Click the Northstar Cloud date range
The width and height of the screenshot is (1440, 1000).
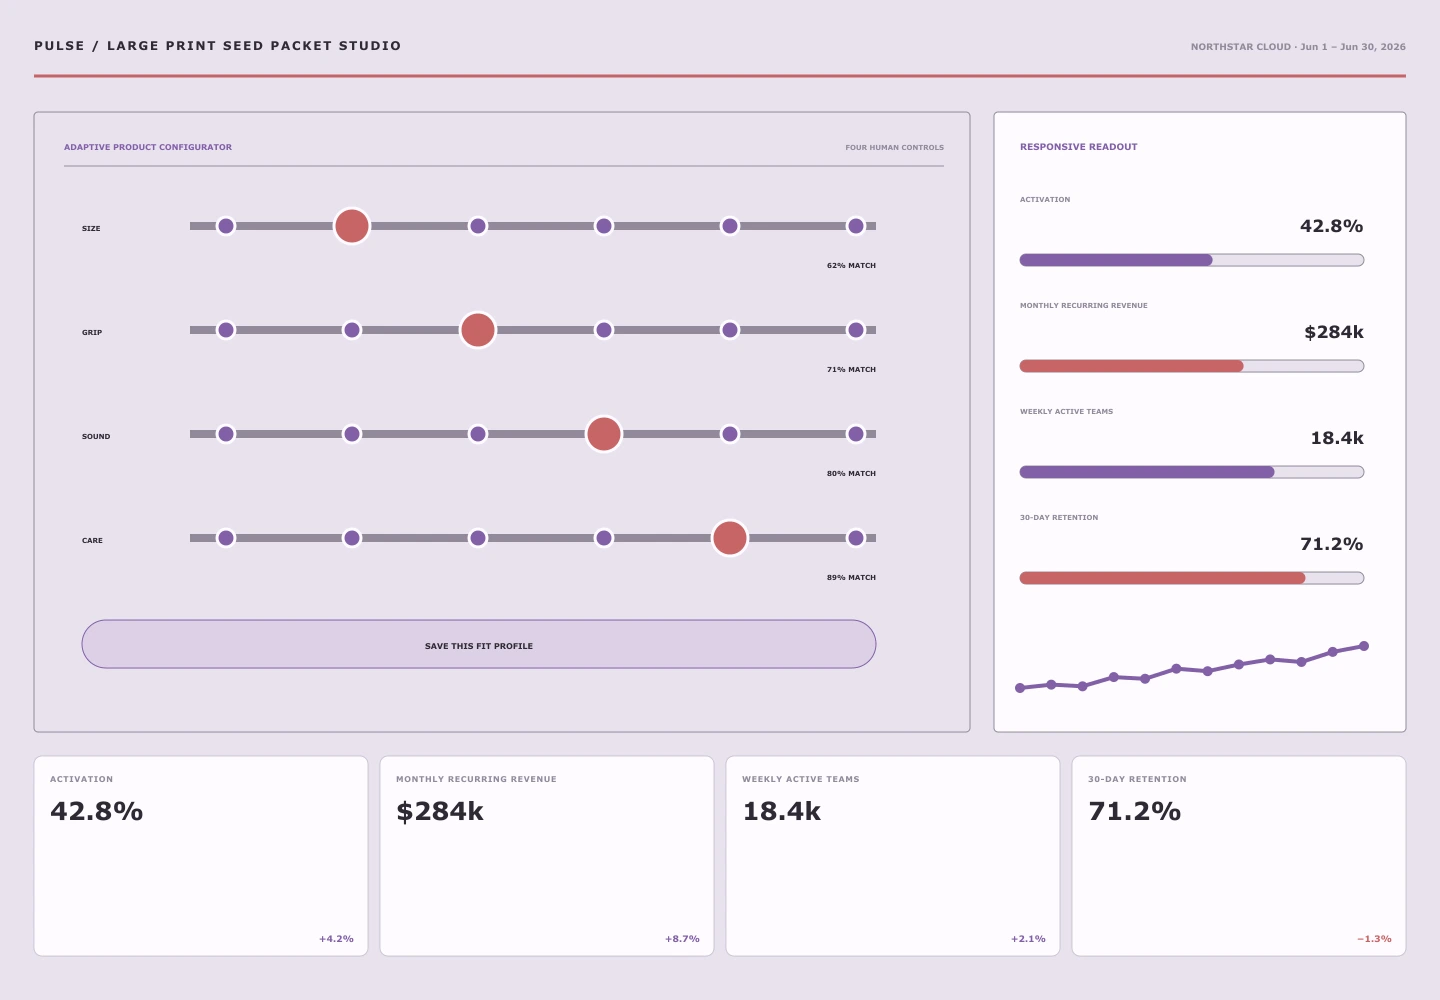(1298, 47)
